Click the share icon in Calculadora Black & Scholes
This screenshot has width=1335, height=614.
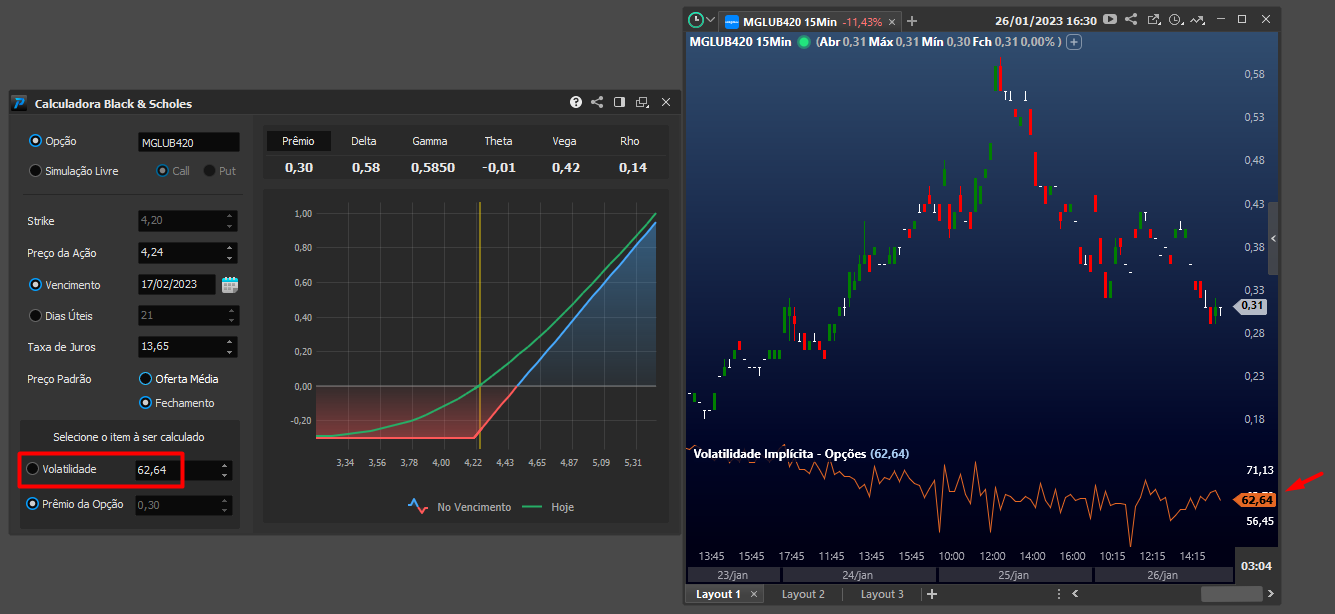point(597,102)
